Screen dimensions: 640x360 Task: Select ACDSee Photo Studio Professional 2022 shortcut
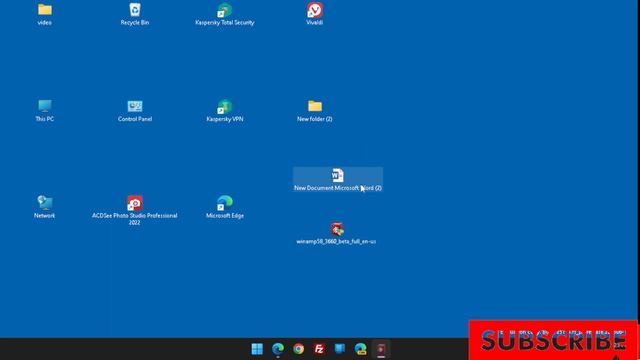[135, 210]
